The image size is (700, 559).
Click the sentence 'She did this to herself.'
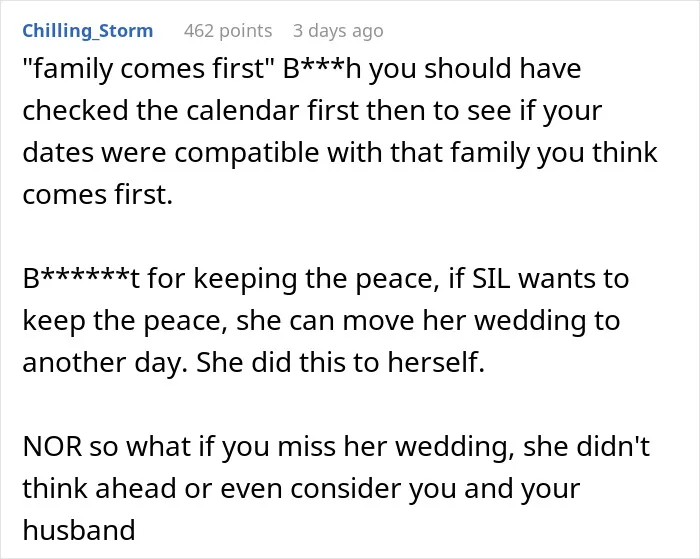pos(340,362)
